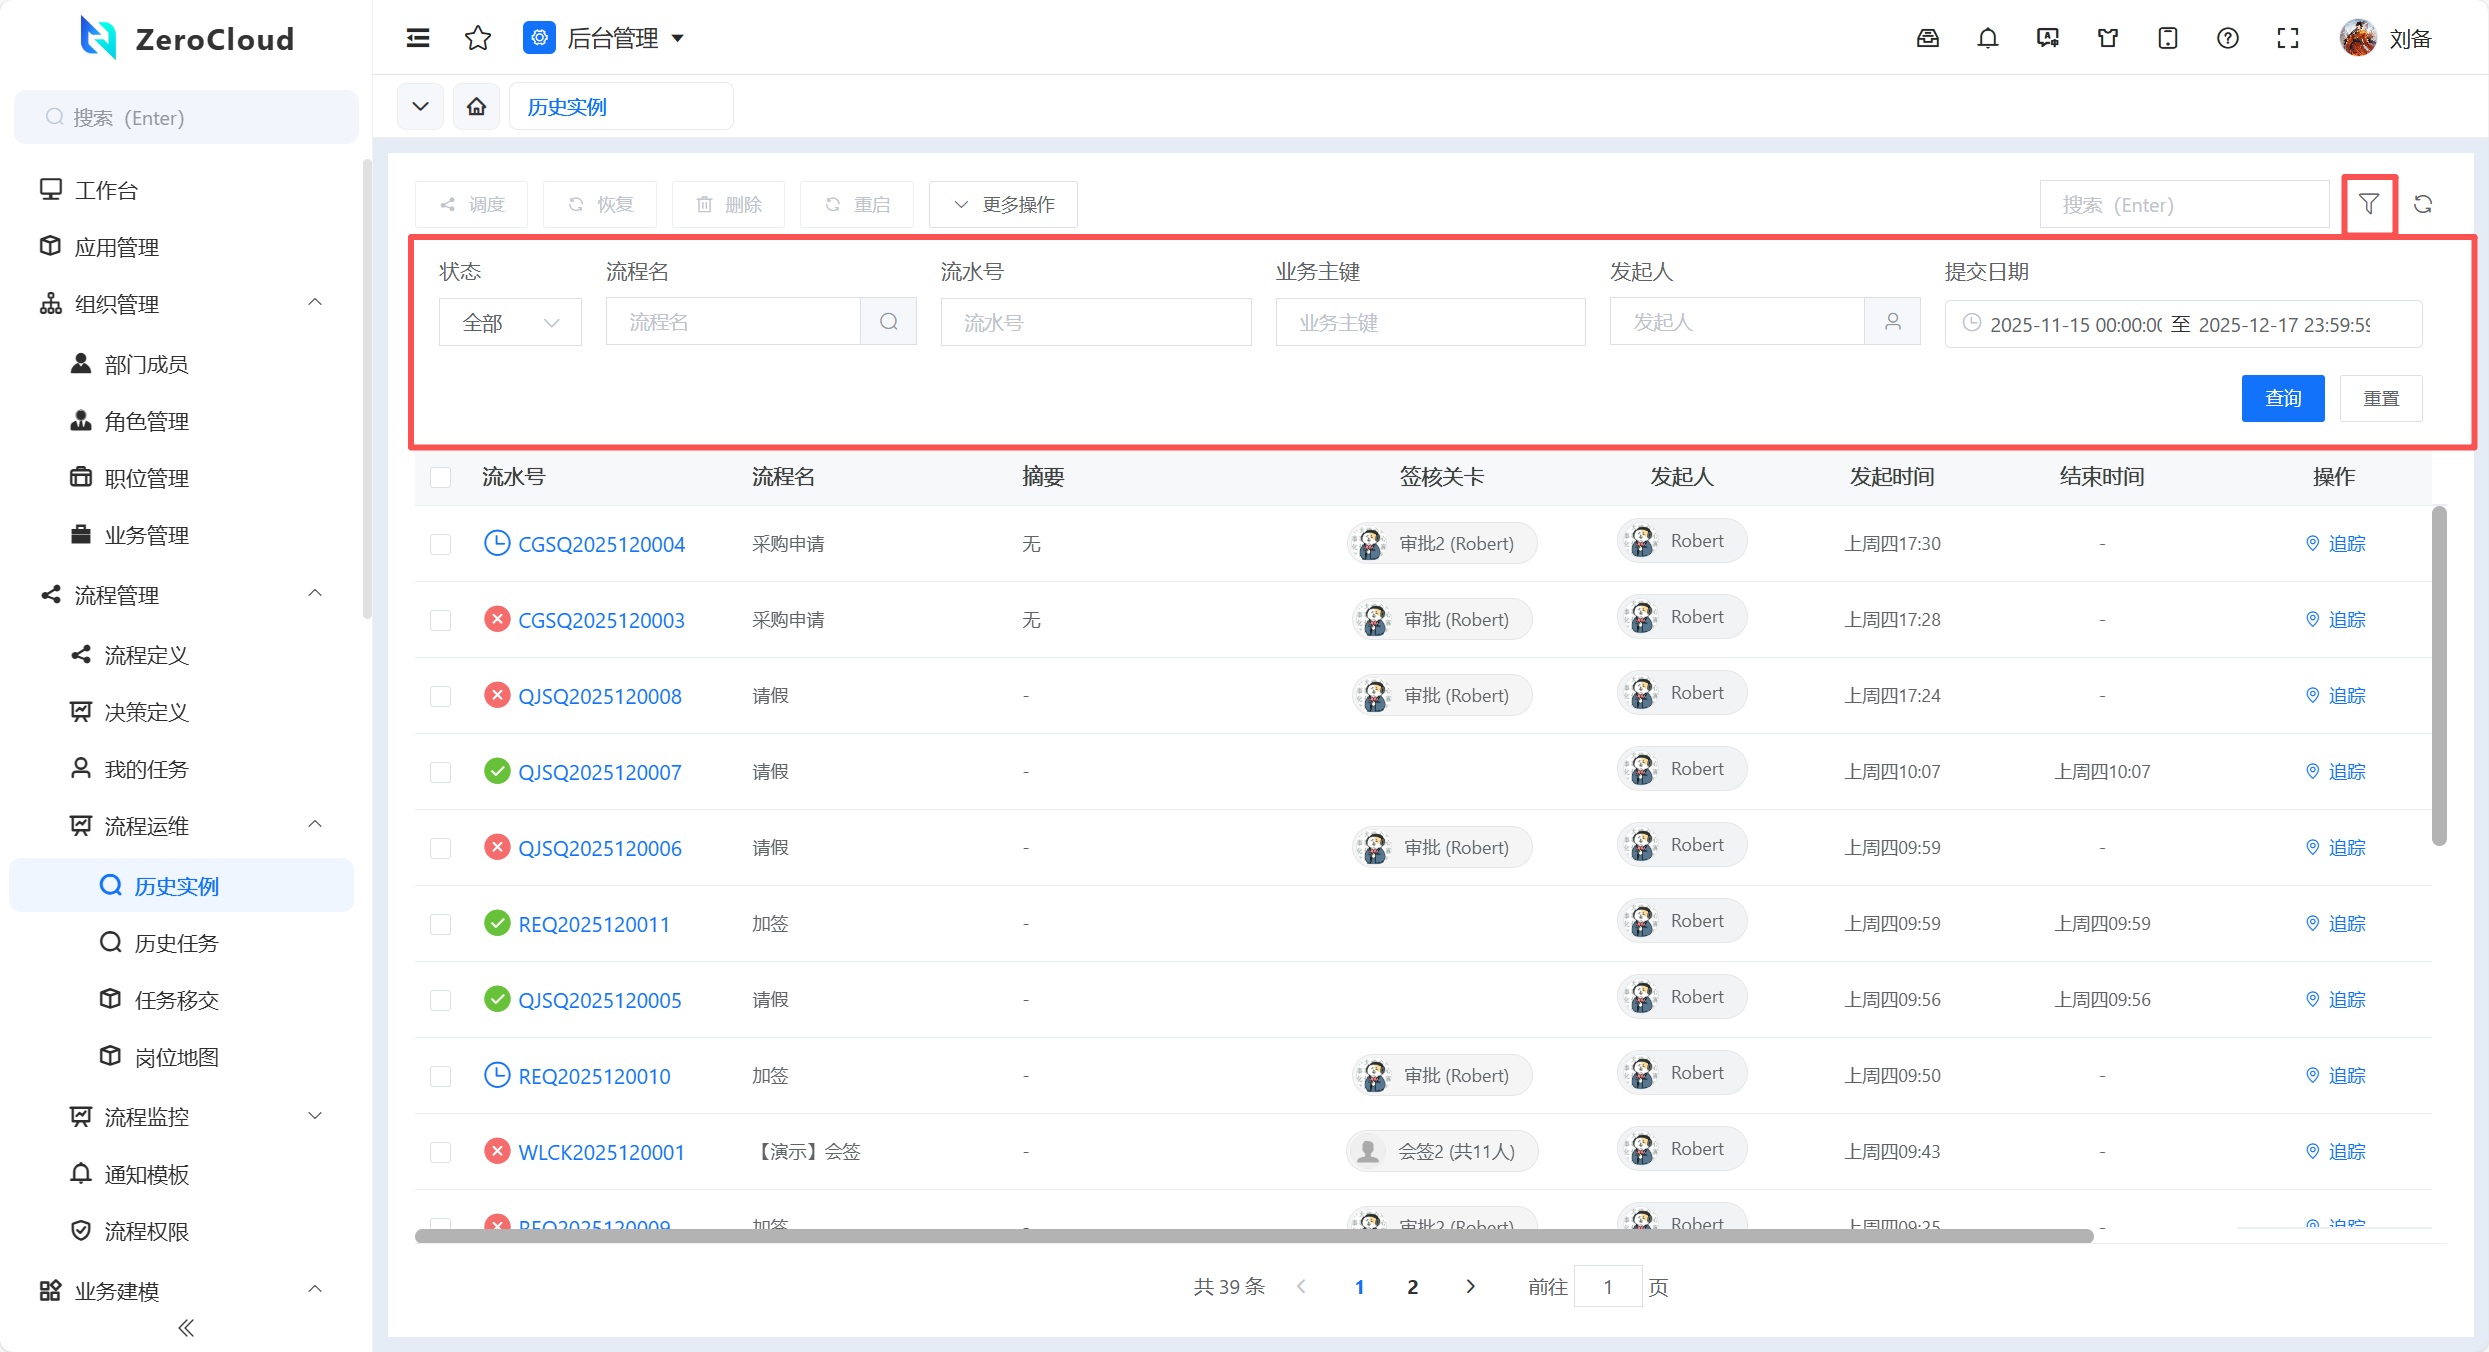Open the notifications bell icon
The image size is (2489, 1352).
pos(1987,38)
